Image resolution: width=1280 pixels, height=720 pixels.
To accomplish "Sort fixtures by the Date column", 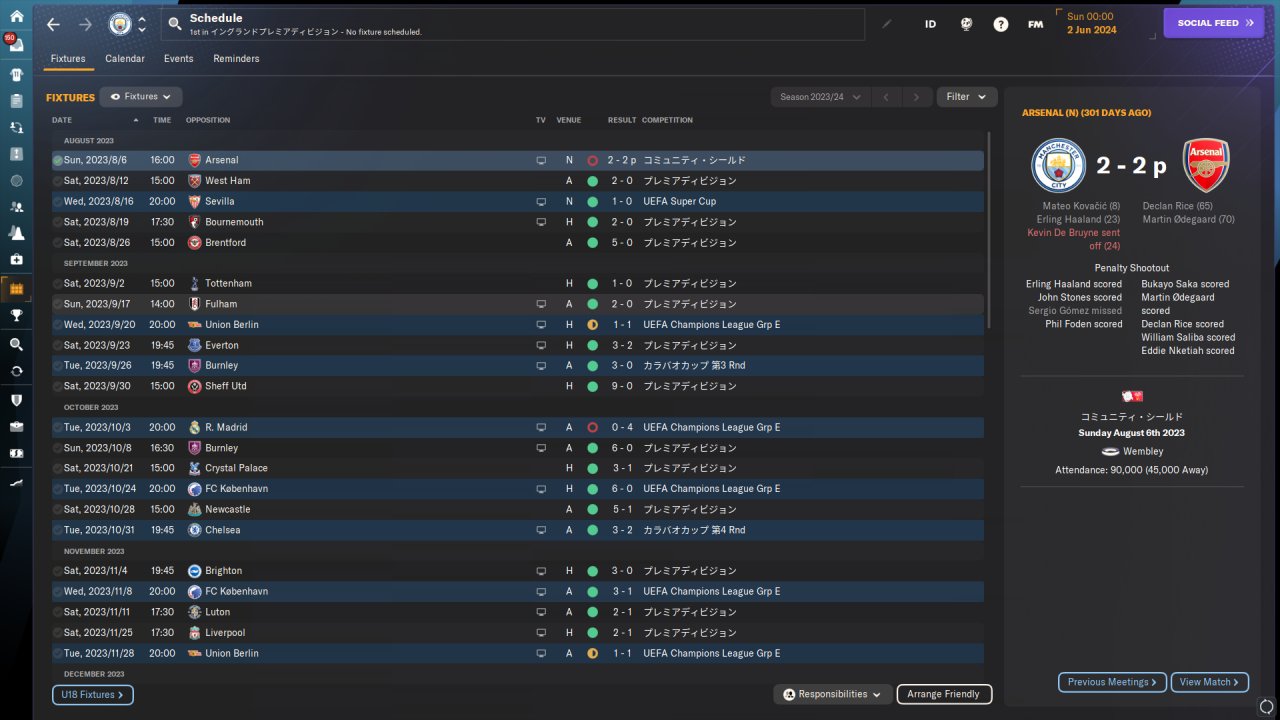I will tap(62, 120).
